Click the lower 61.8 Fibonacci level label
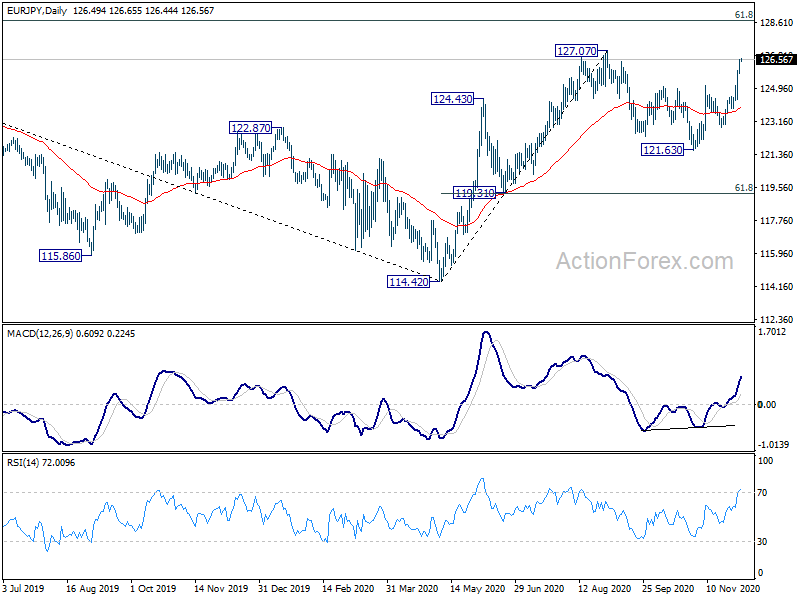The height and width of the screenshot is (600, 800). click(x=744, y=188)
